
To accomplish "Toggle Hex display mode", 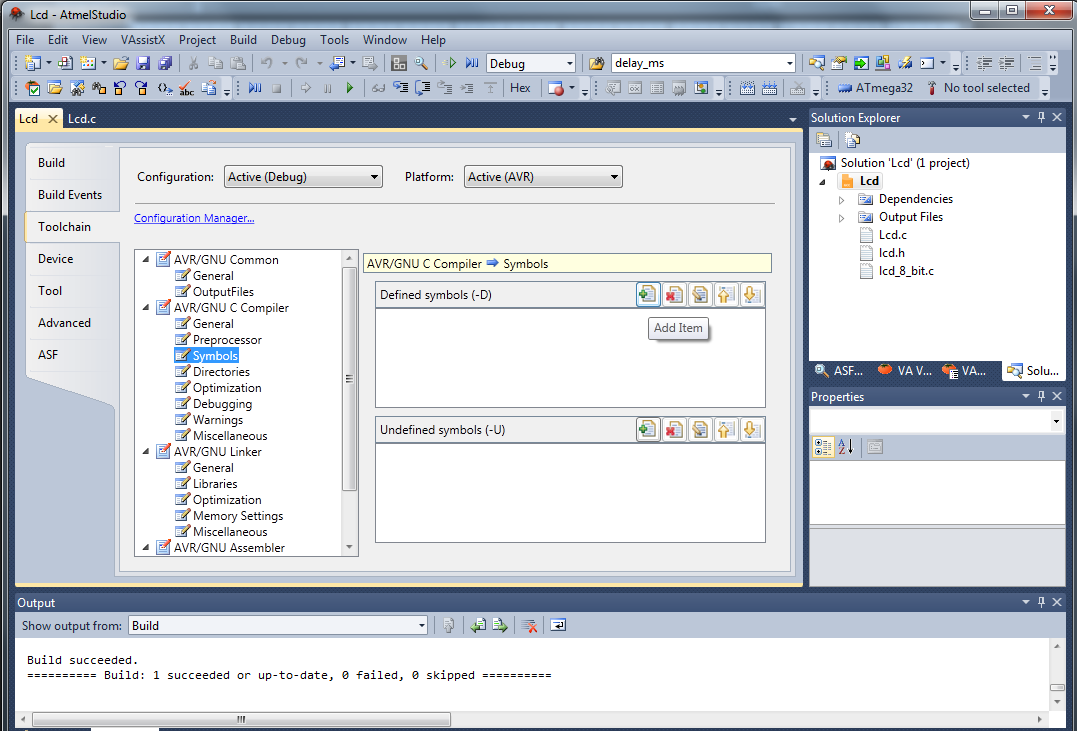I will [520, 88].
